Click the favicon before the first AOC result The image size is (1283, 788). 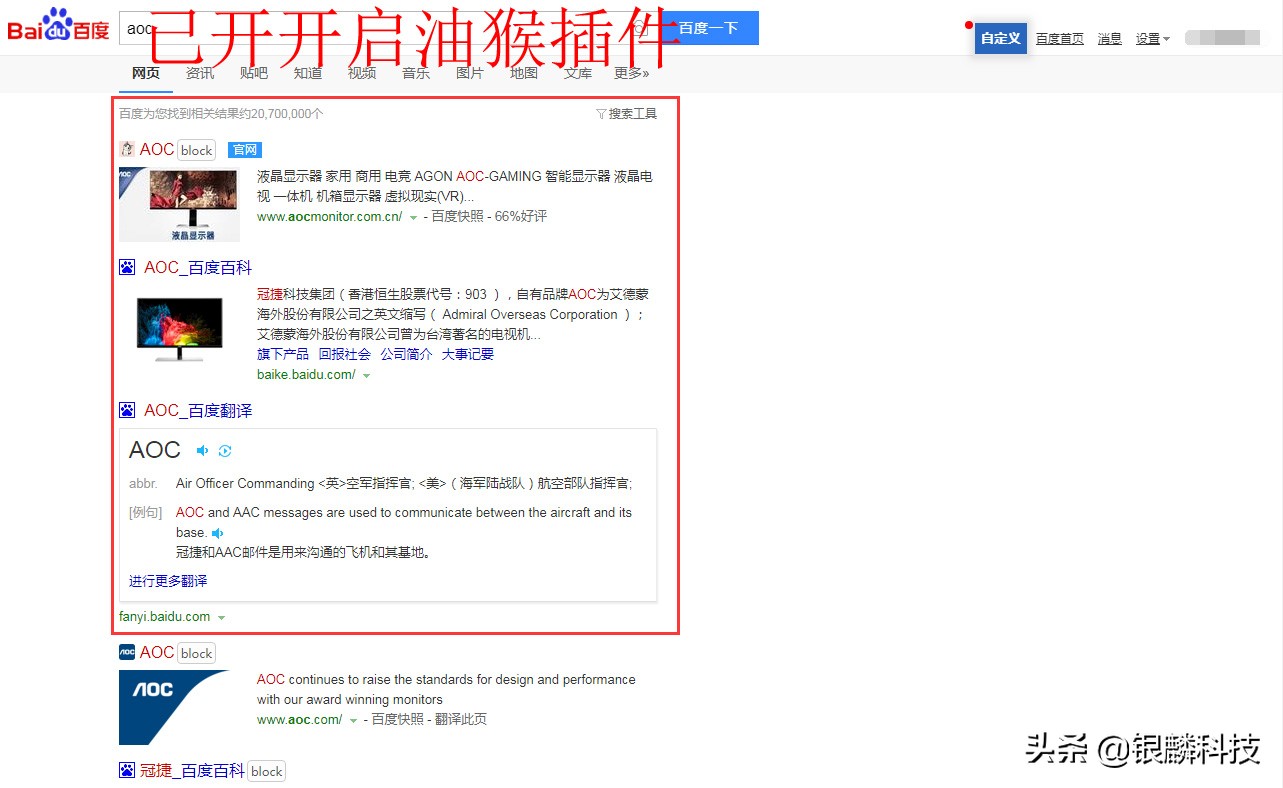coord(127,148)
